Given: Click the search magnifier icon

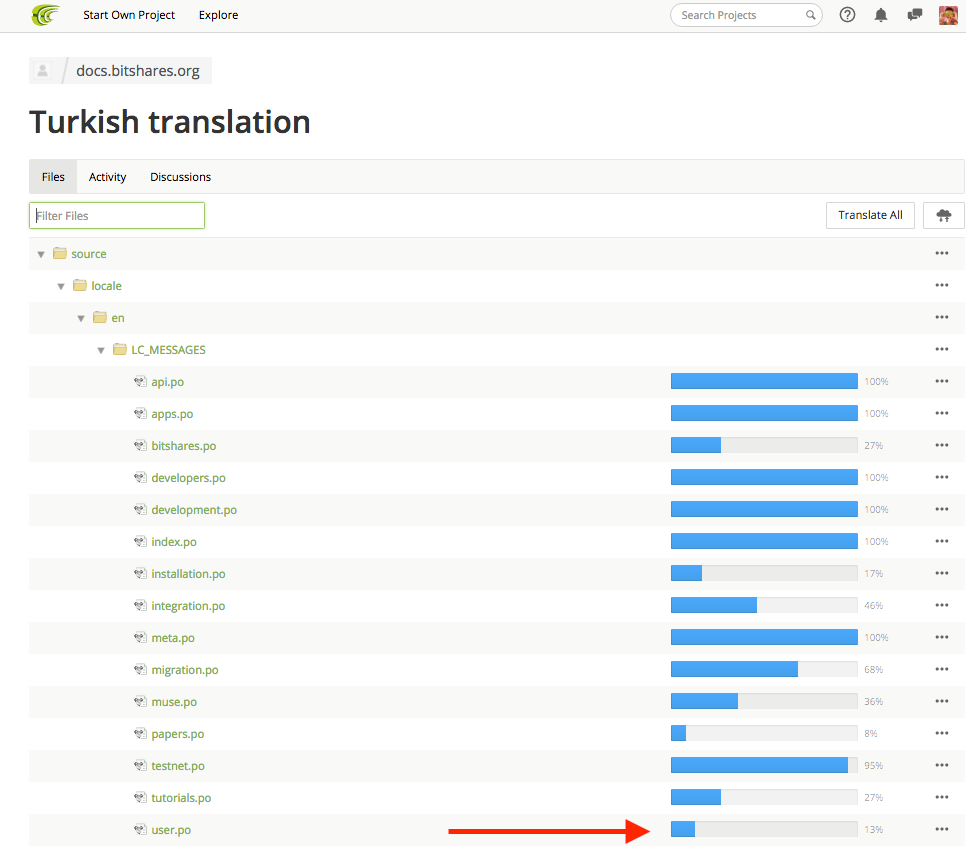Looking at the screenshot, I should (811, 15).
